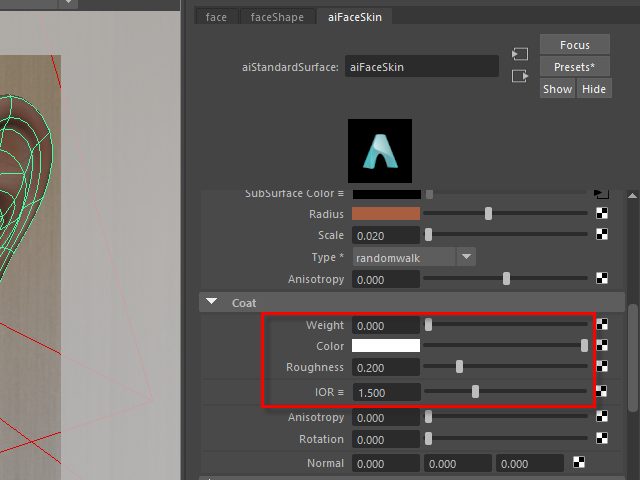
Task: Click the map button for subsurface Scale
Action: pyautogui.click(x=602, y=235)
